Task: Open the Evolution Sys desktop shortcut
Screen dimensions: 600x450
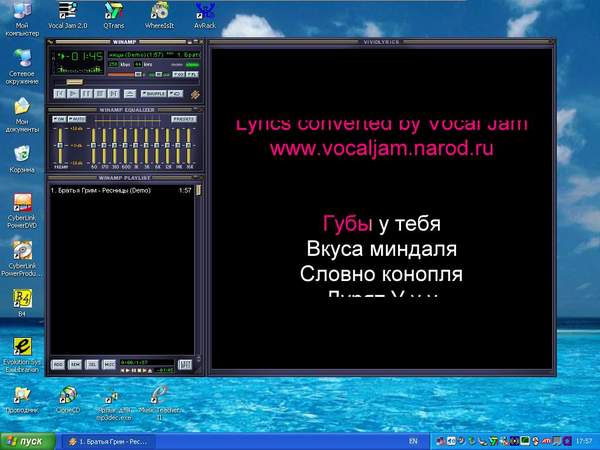Action: pos(22,355)
